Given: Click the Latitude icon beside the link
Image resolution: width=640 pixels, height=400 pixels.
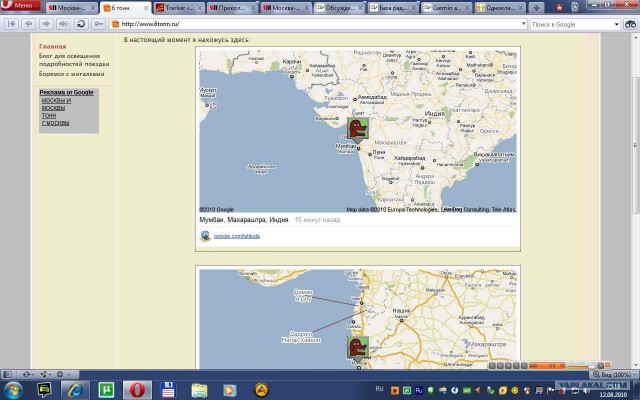Looking at the screenshot, I should (205, 236).
